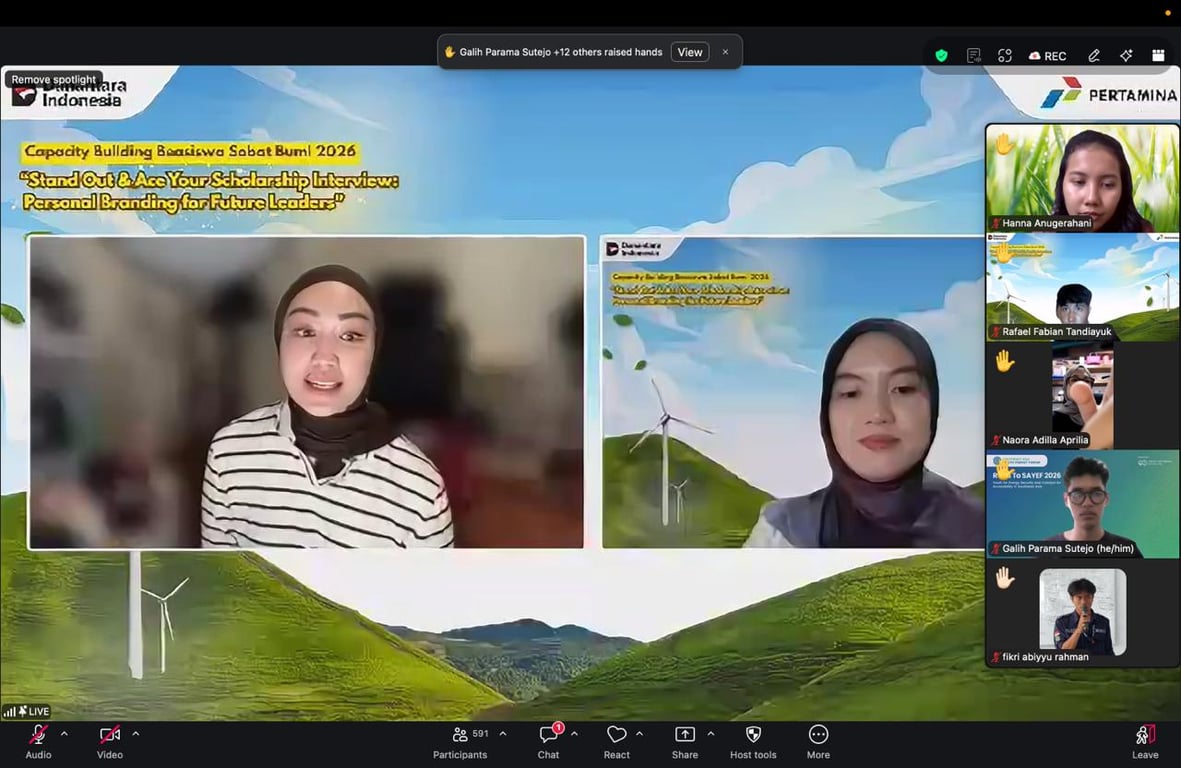1181x768 pixels.
Task: Click the 'Capacity Building Beasiswa Sobat Bumi 2026' heading
Action: [190, 151]
